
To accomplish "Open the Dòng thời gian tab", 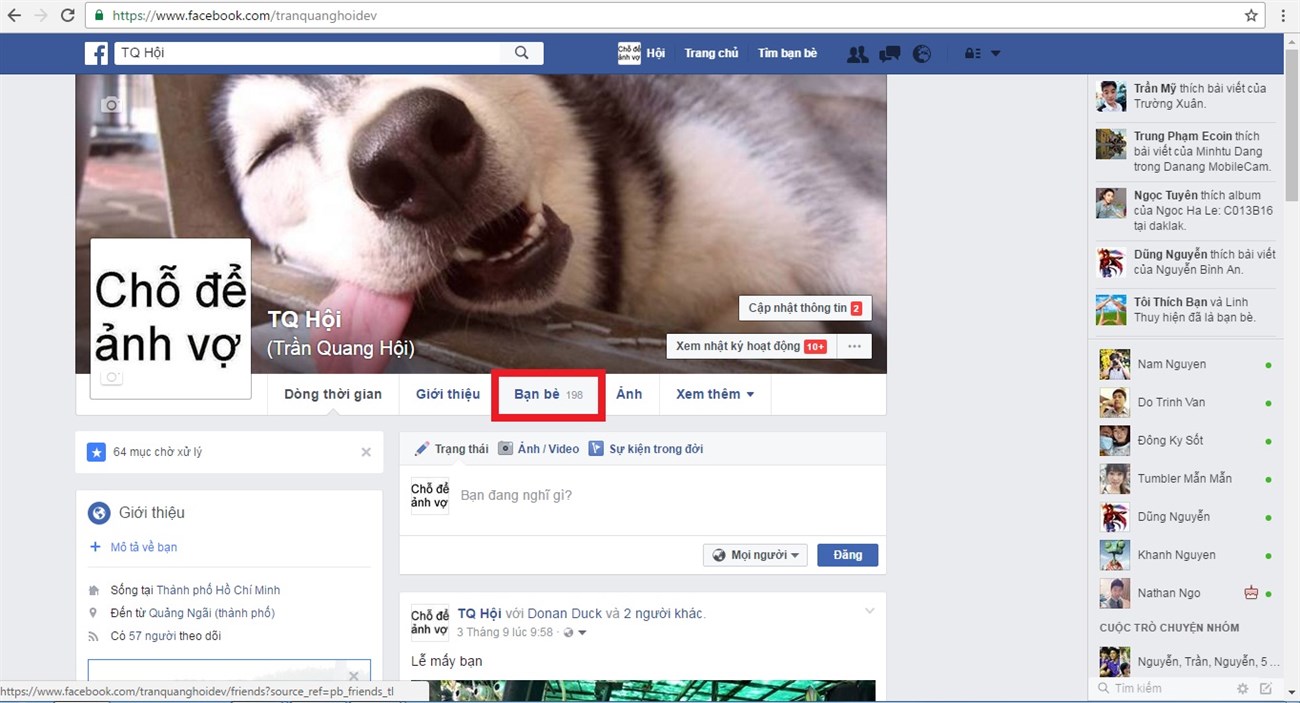I will pyautogui.click(x=333, y=394).
